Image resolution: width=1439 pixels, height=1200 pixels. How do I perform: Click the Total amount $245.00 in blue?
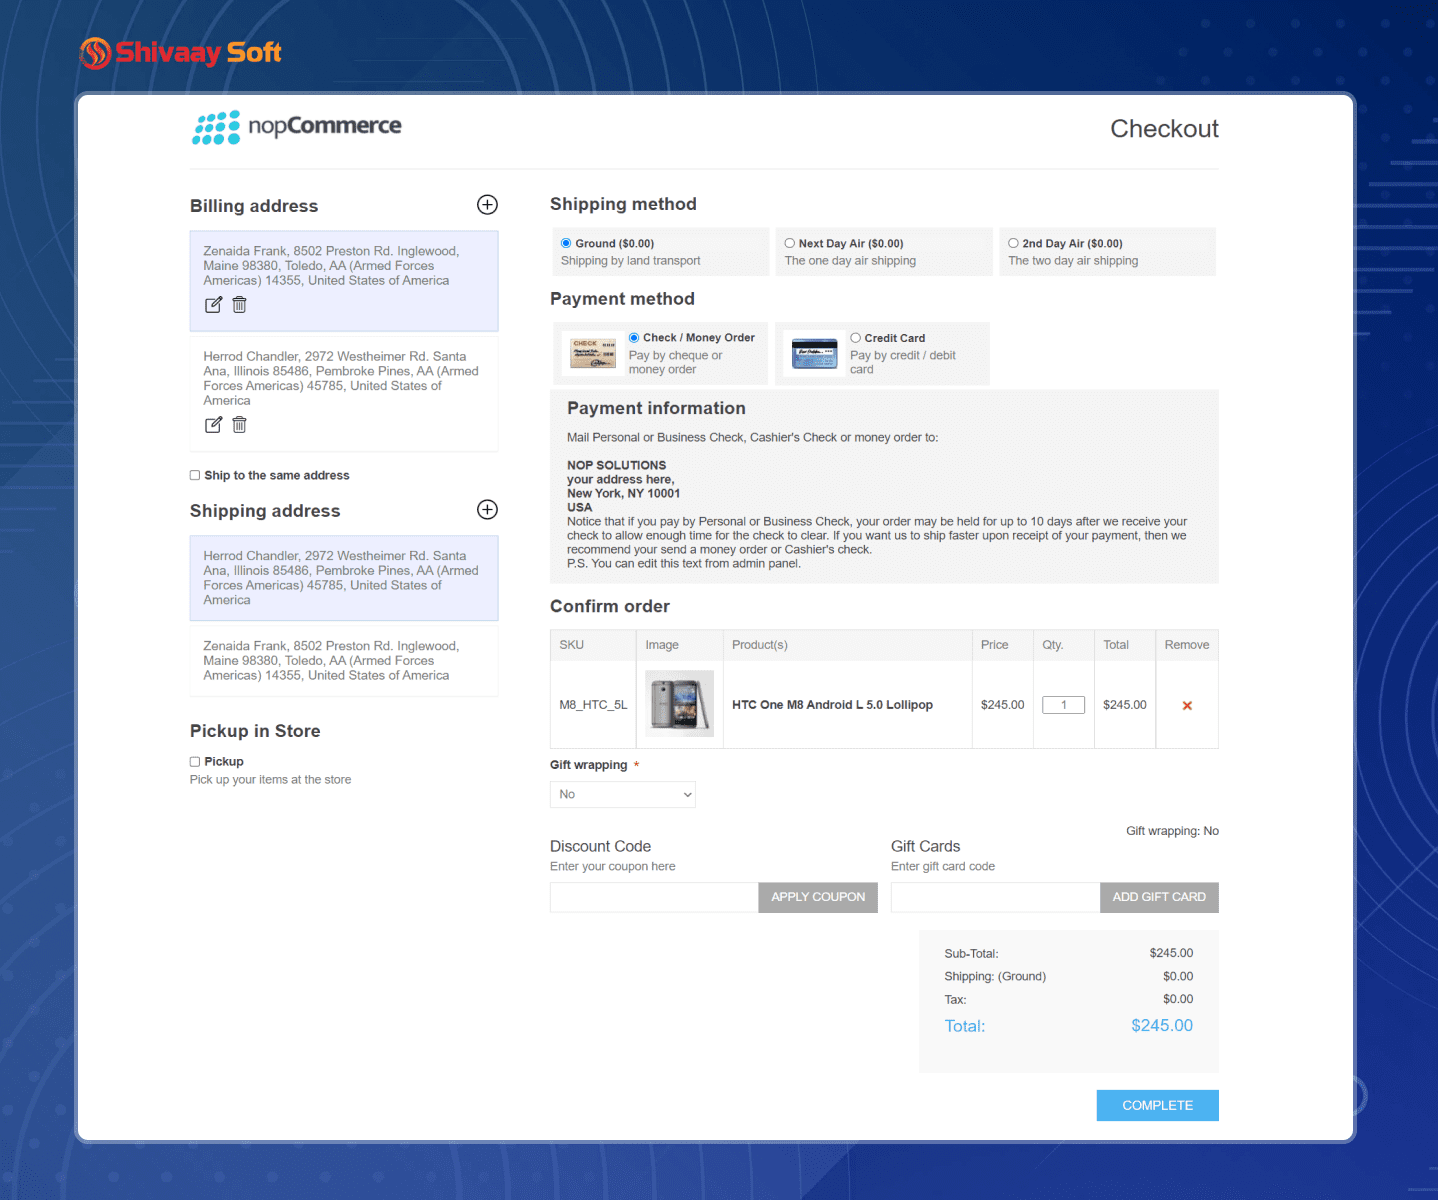coord(1162,1026)
